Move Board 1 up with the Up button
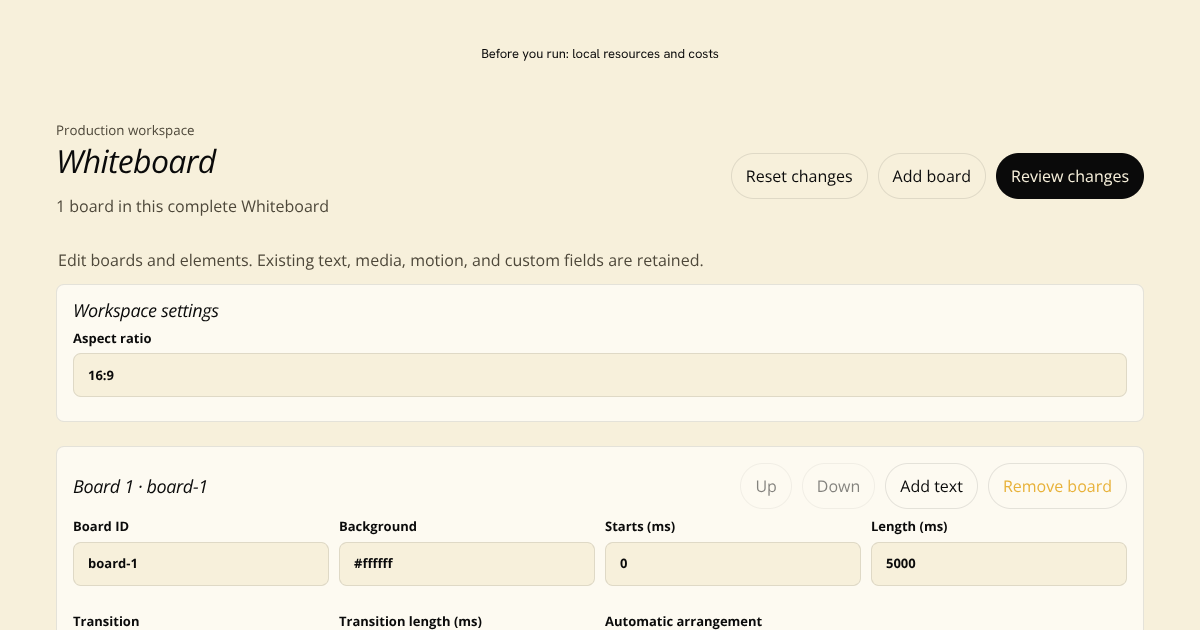Viewport: 1200px width, 630px height. (x=766, y=486)
